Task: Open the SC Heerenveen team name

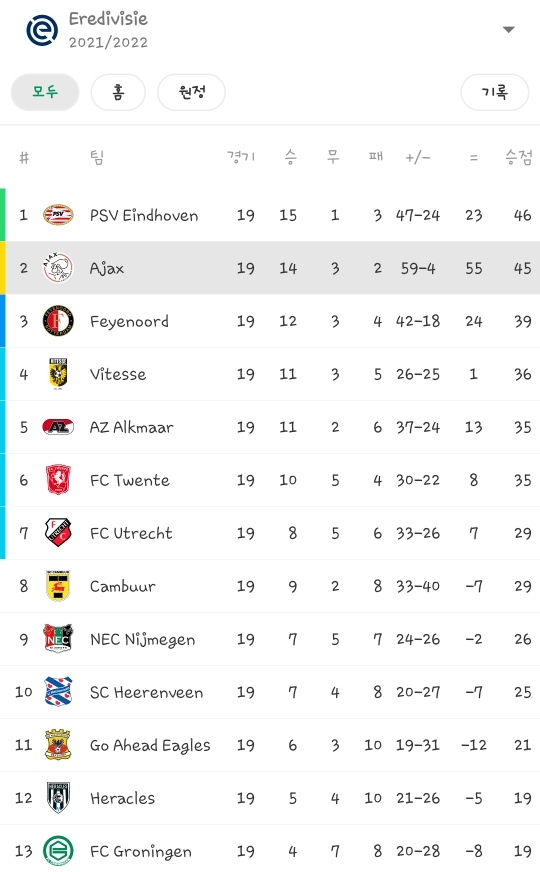Action: 146,692
